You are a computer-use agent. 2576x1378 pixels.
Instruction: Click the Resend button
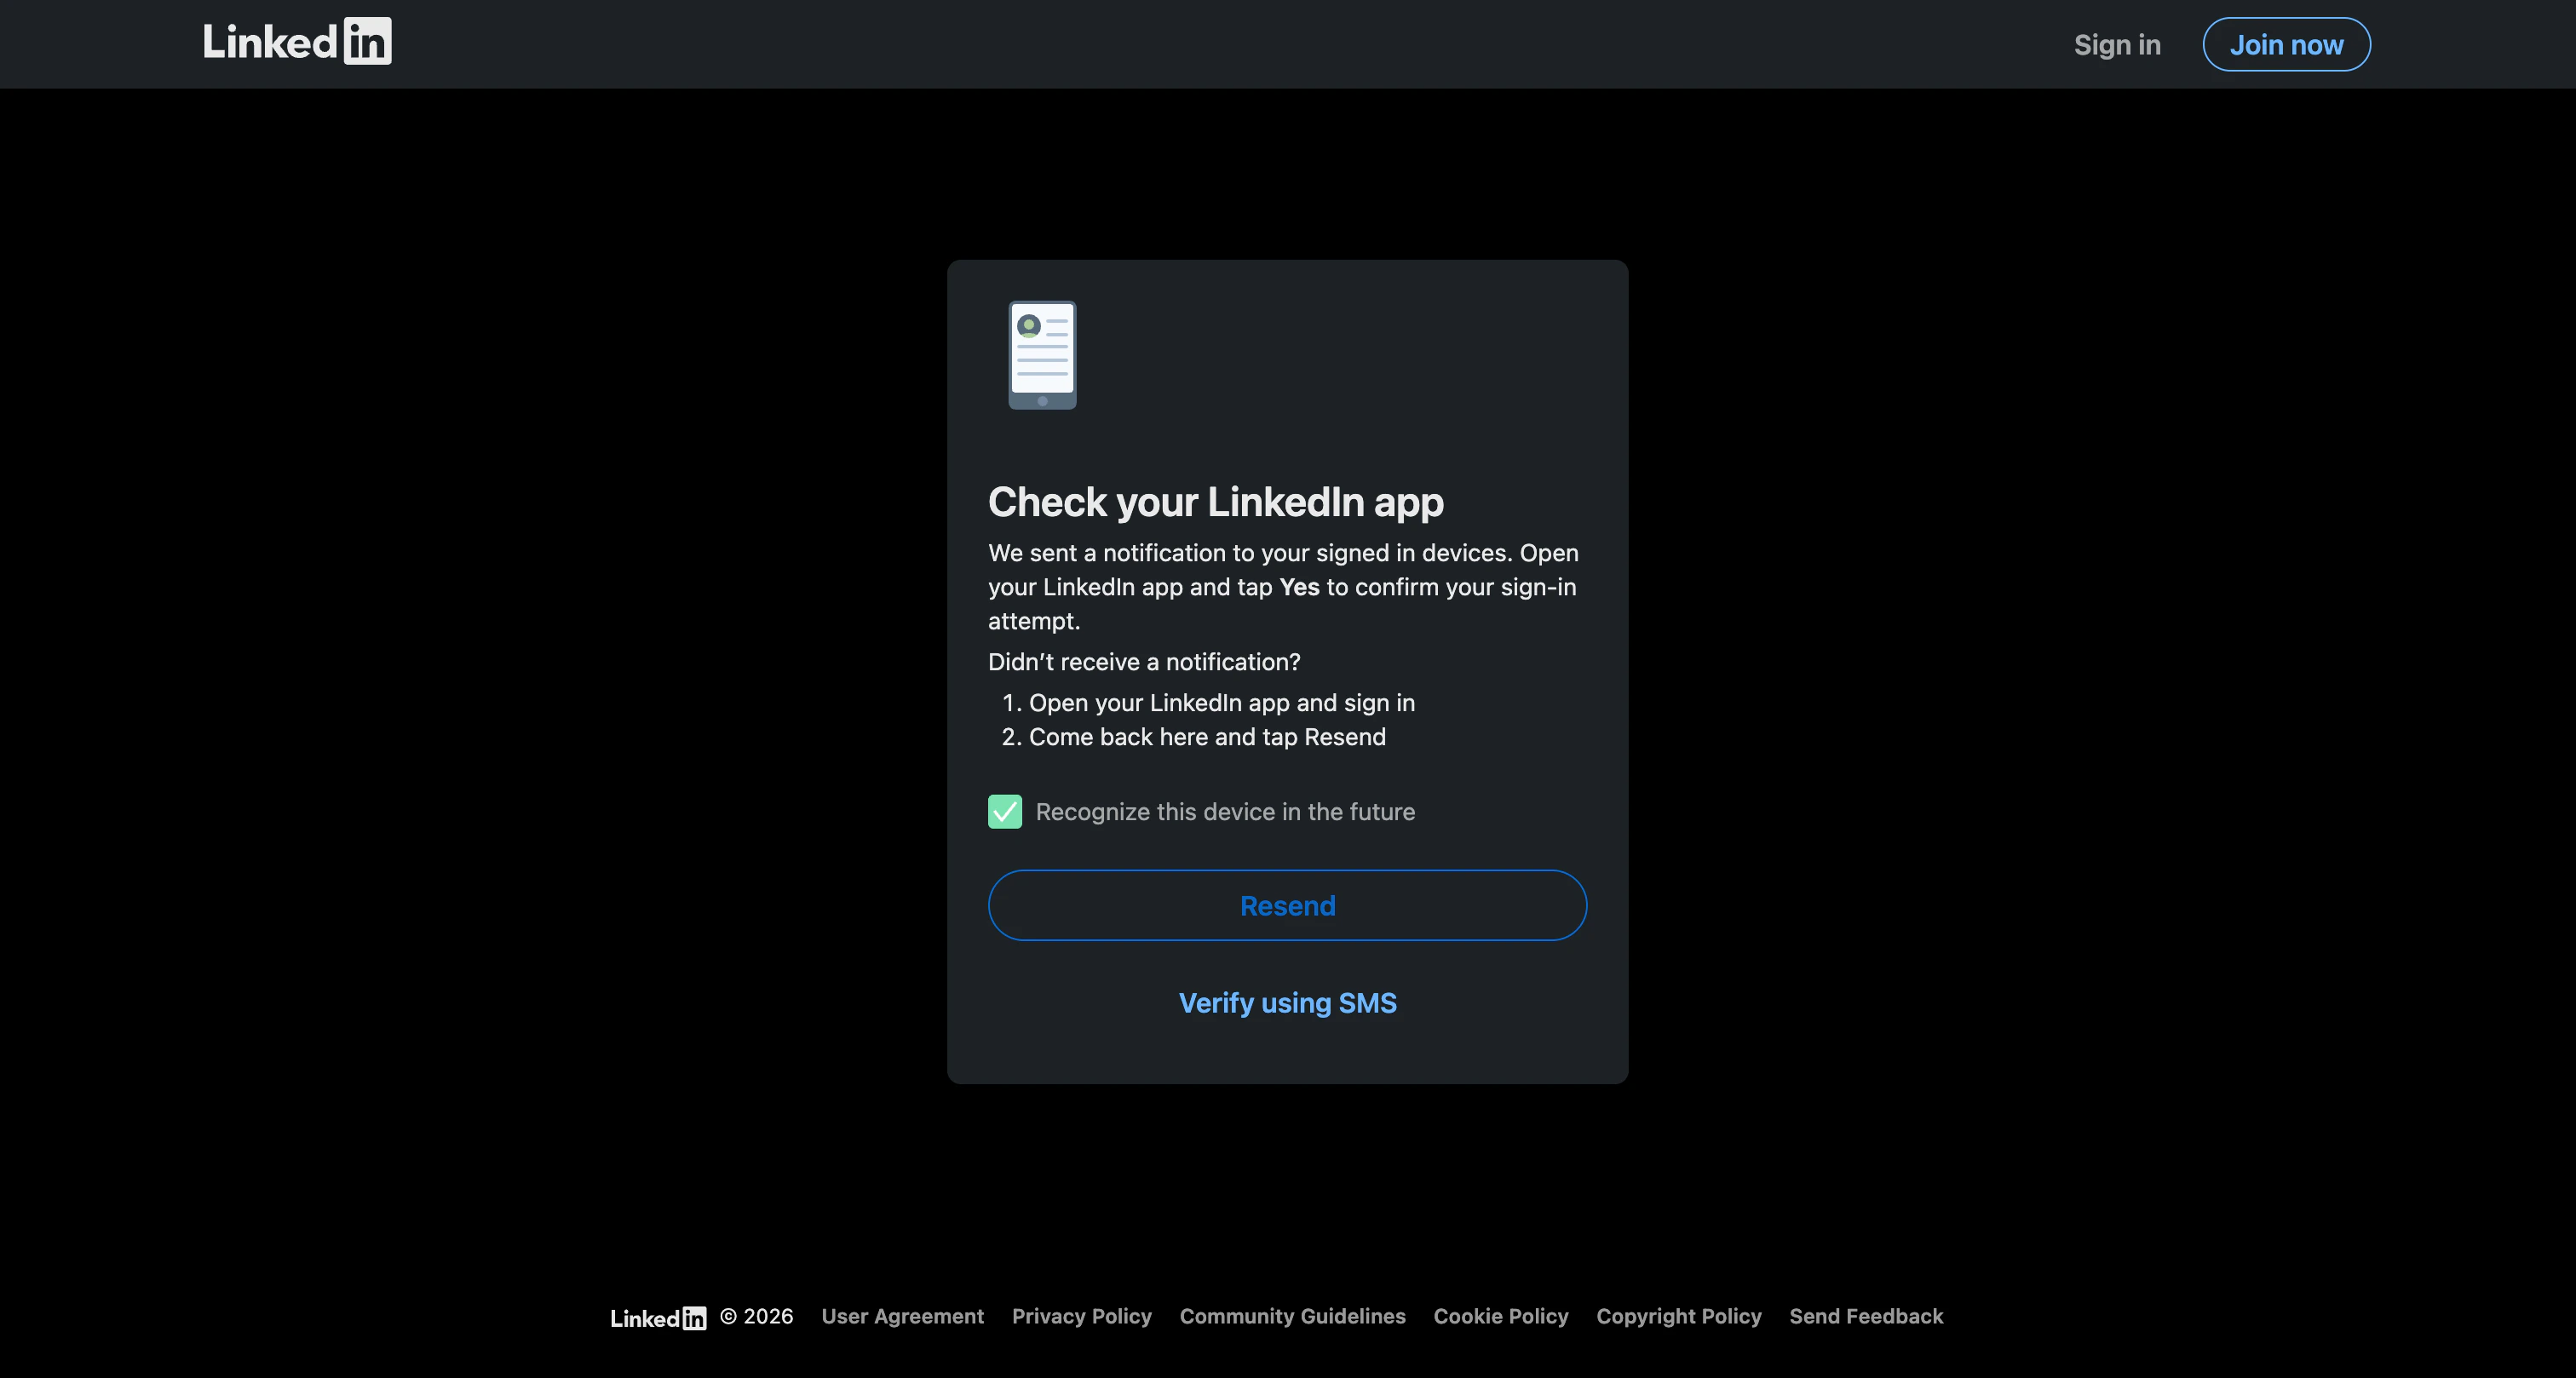click(1287, 905)
